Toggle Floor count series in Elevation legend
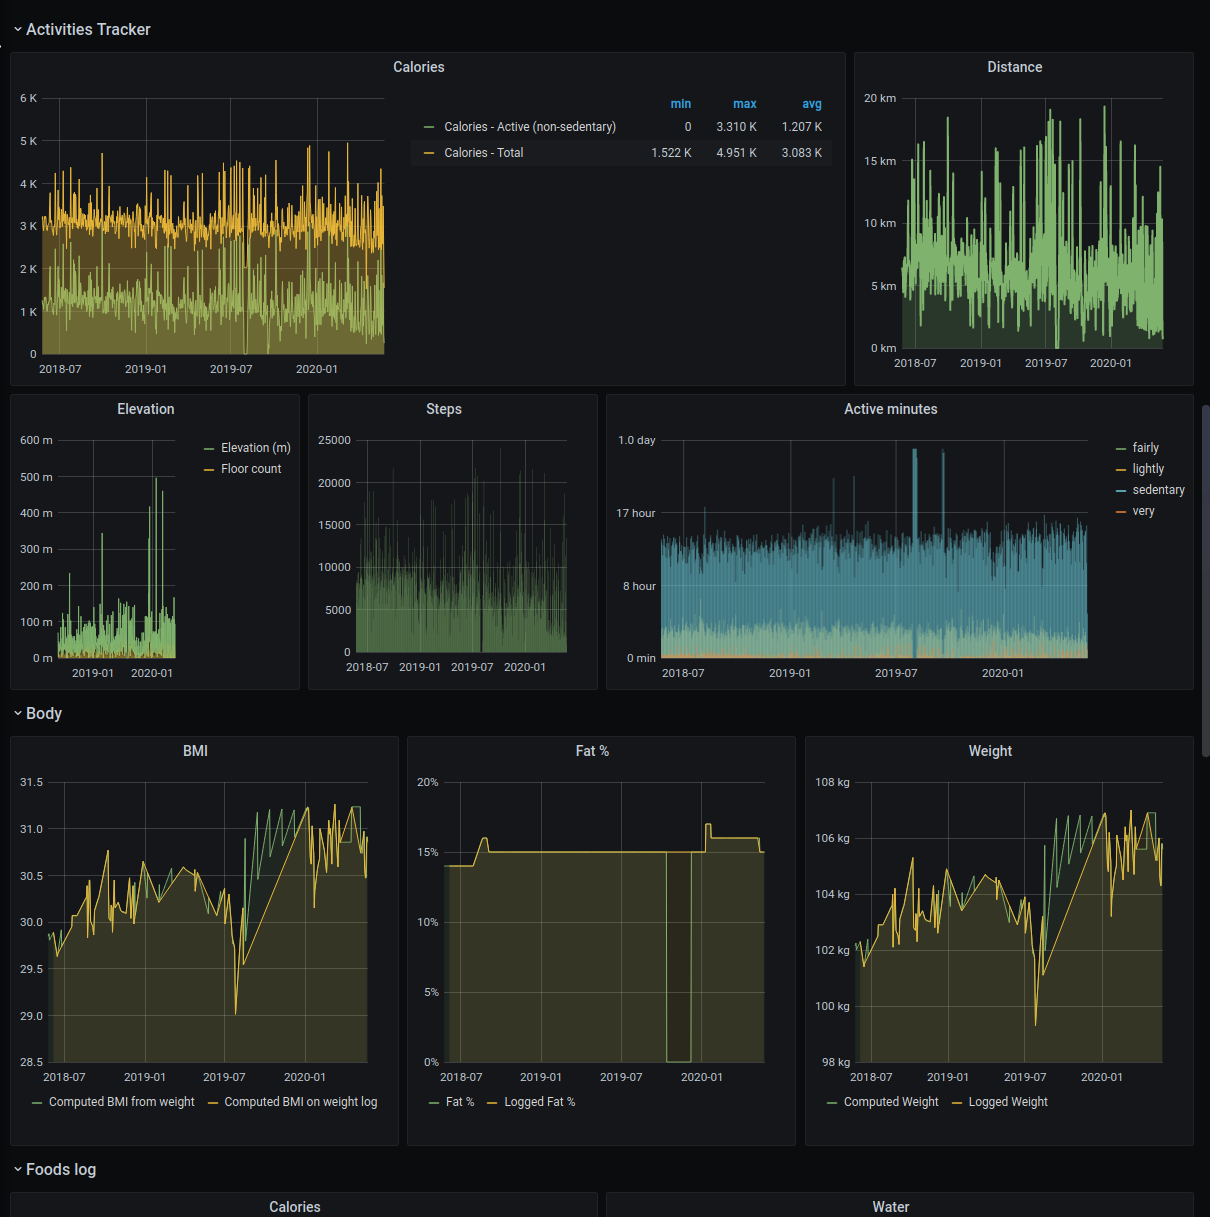The width and height of the screenshot is (1210, 1217). pyautogui.click(x=251, y=469)
